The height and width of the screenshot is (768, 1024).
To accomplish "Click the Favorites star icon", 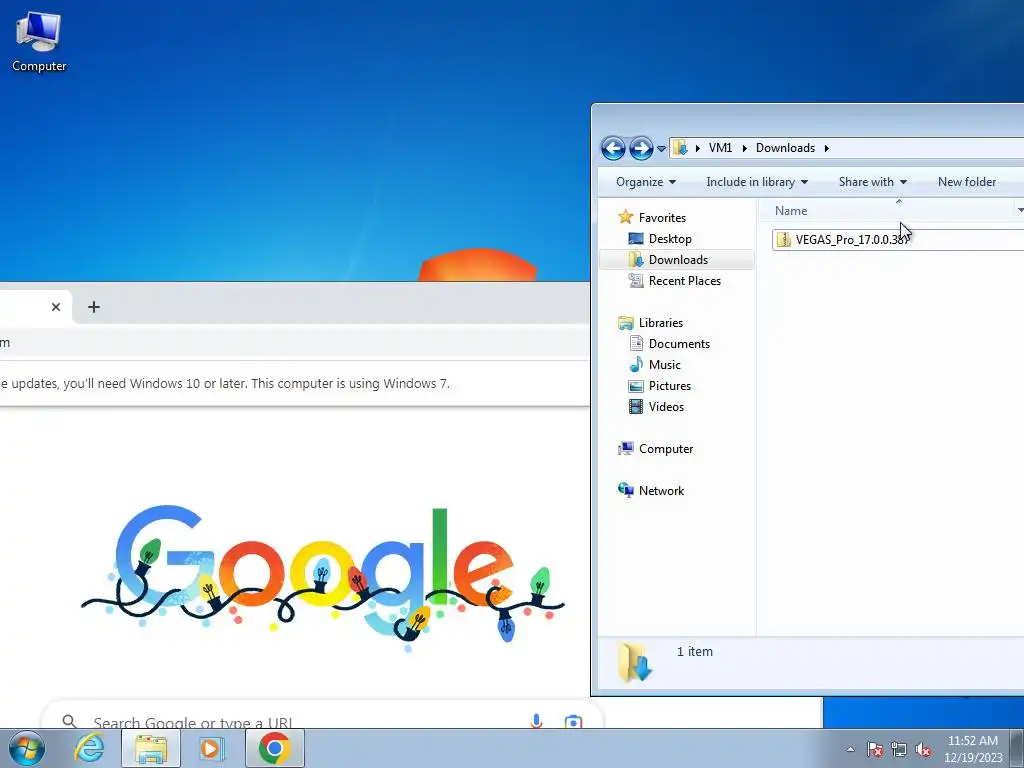I will point(625,216).
